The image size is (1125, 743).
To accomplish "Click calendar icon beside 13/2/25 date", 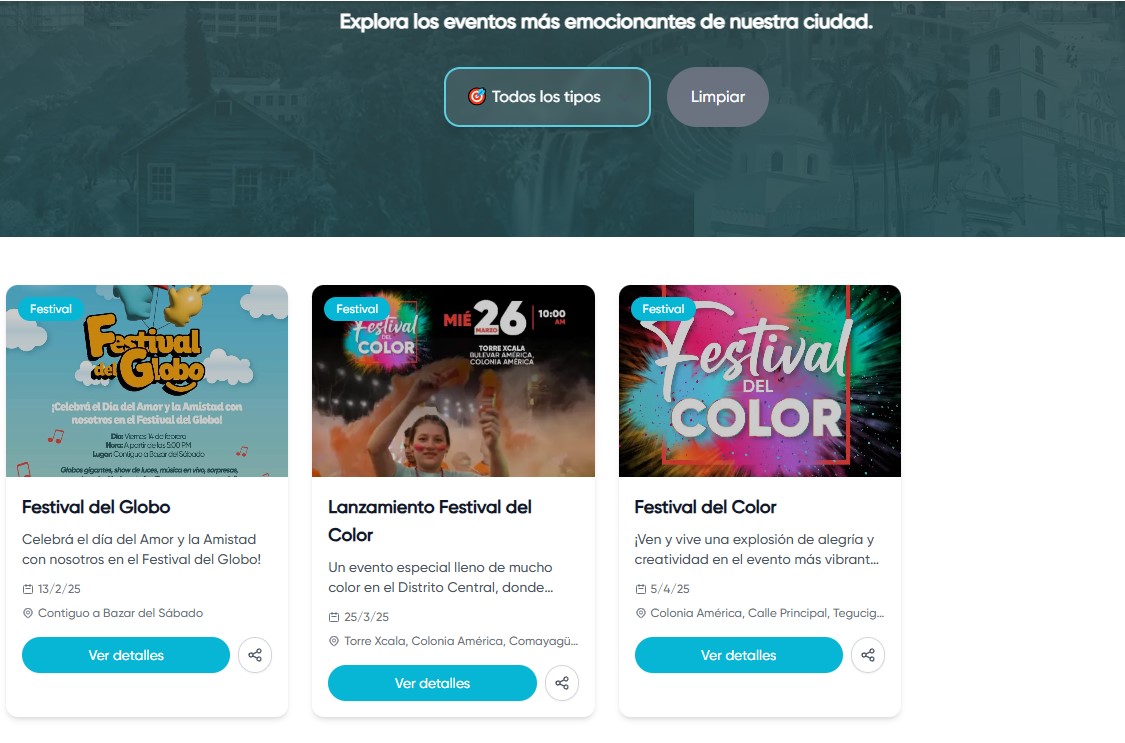I will [28, 589].
